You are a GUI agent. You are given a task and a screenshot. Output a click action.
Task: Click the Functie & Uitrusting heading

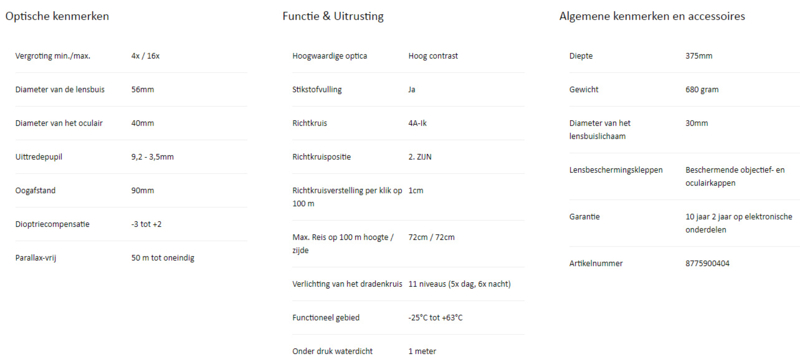[333, 16]
